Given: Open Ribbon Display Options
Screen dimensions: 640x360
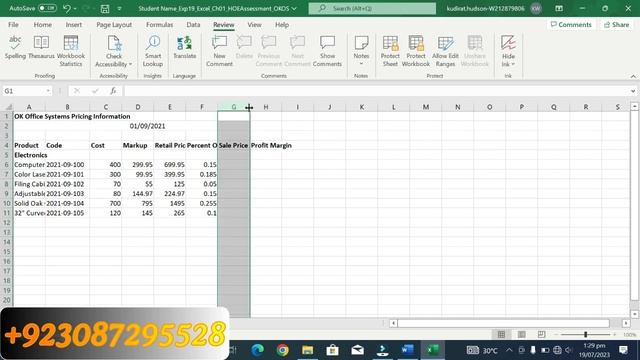Looking at the screenshot, I should click(559, 8).
